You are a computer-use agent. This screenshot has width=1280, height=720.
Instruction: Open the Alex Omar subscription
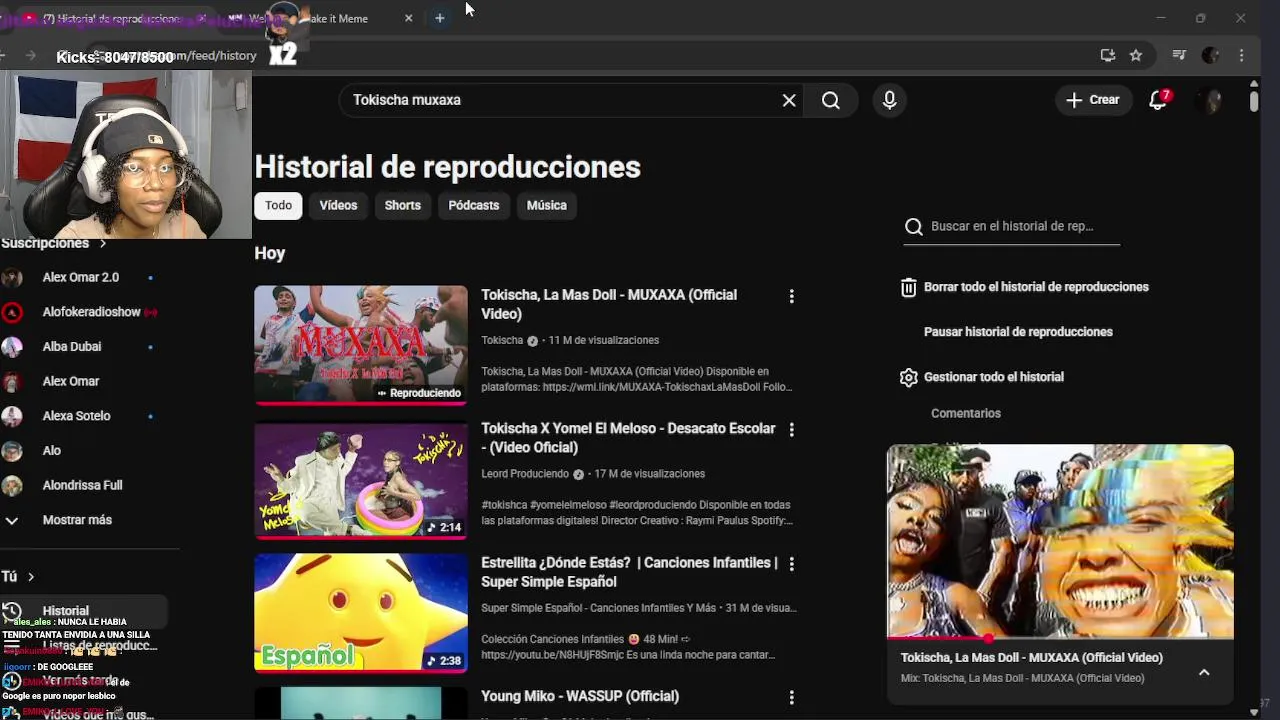point(70,381)
